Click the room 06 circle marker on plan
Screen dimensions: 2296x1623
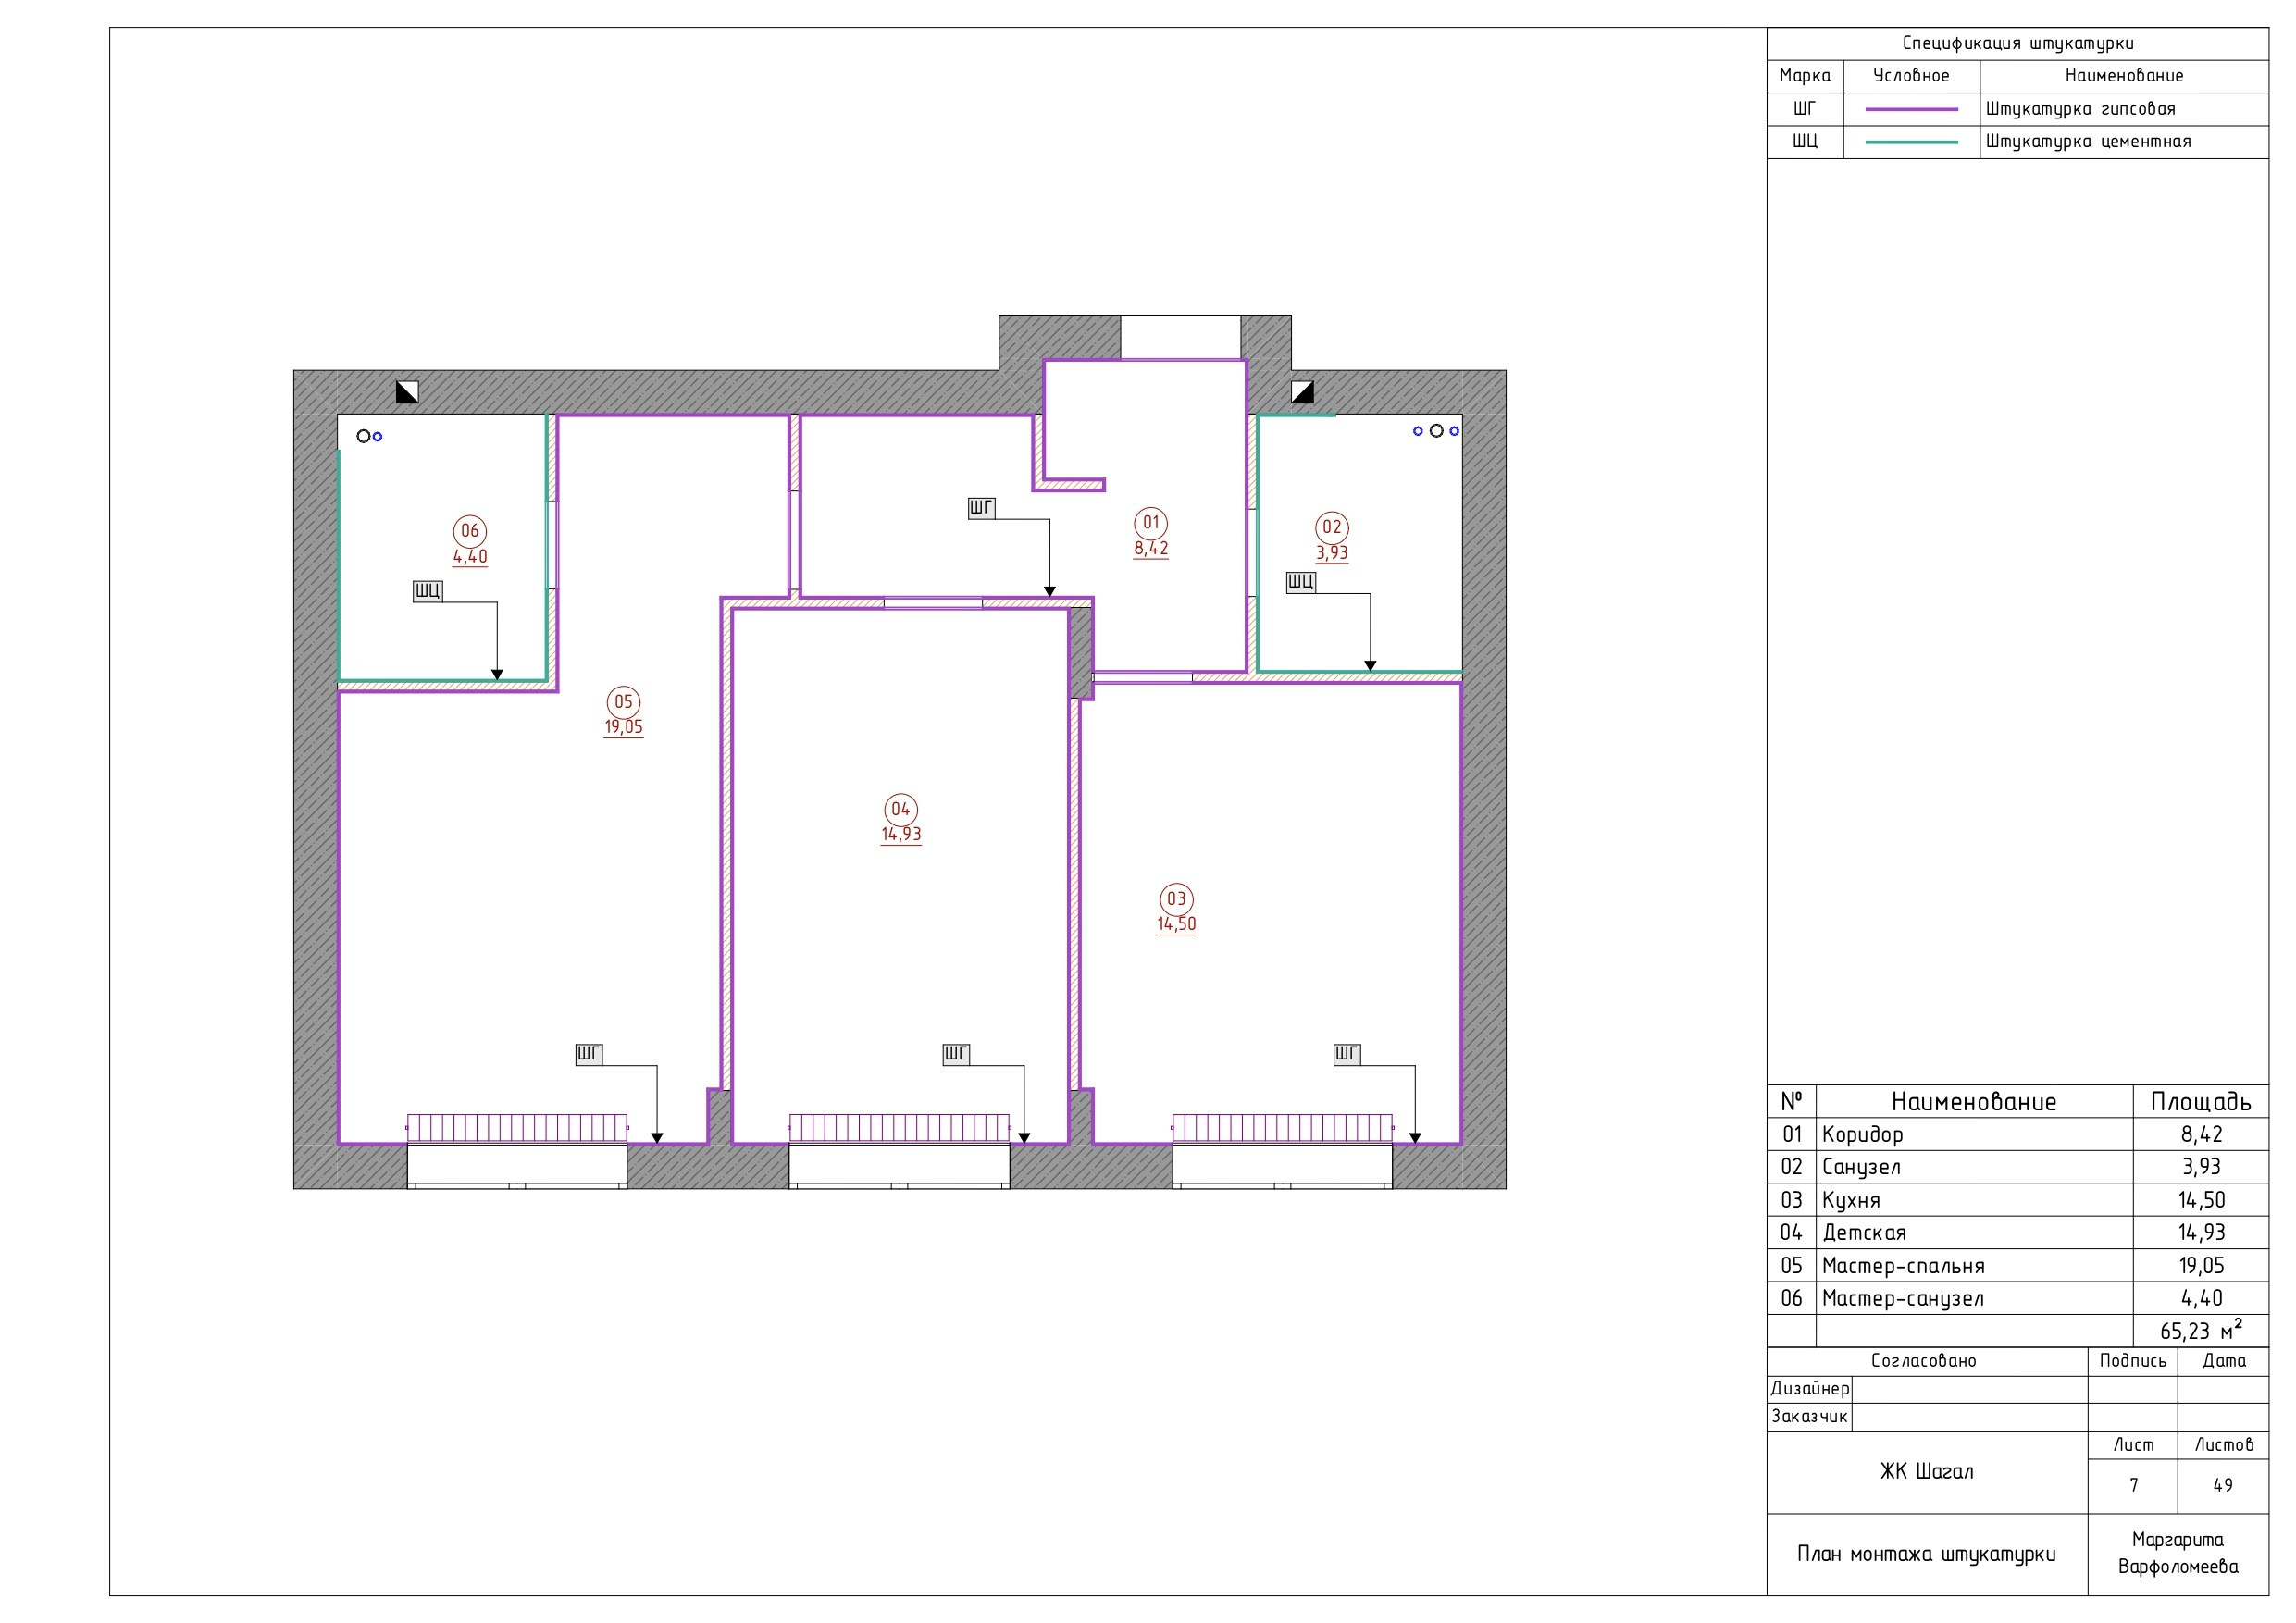coord(470,531)
